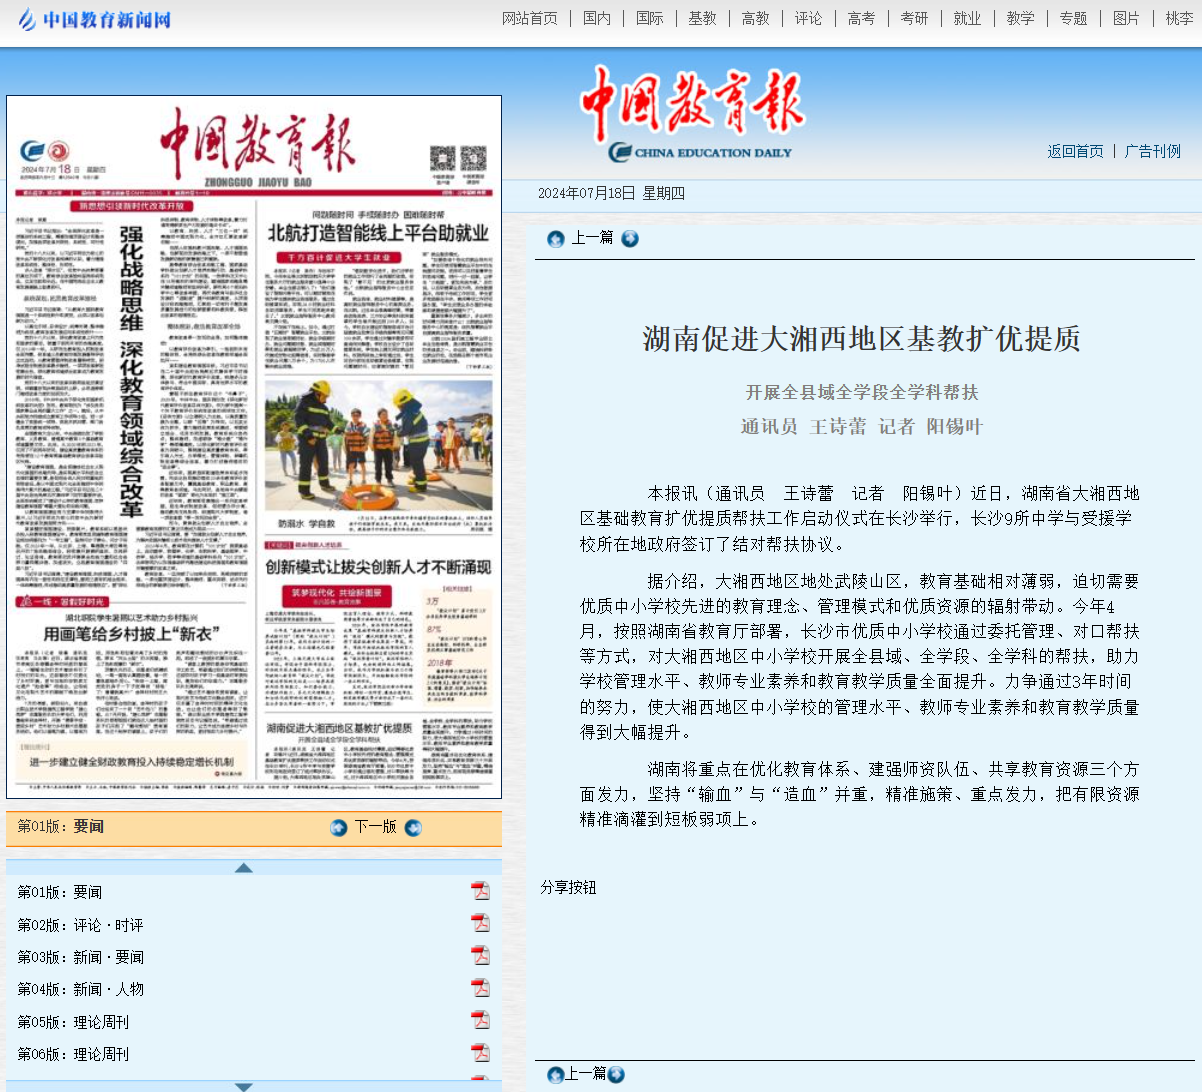The width and height of the screenshot is (1202, 1092).
Task: Click the 分享按钮 share text
Action: tap(568, 887)
